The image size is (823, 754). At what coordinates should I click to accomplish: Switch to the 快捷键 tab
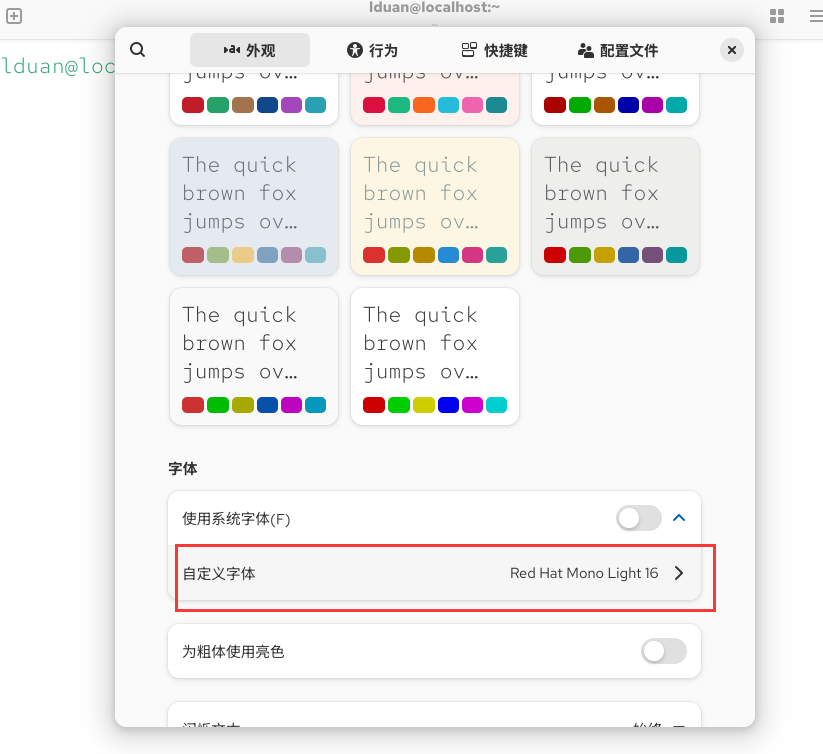pos(494,50)
